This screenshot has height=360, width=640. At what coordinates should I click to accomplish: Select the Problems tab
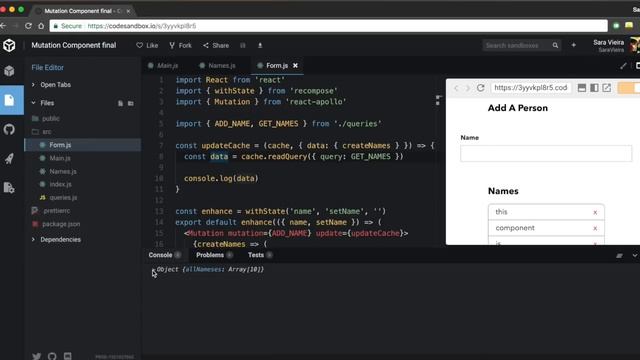click(x=214, y=255)
